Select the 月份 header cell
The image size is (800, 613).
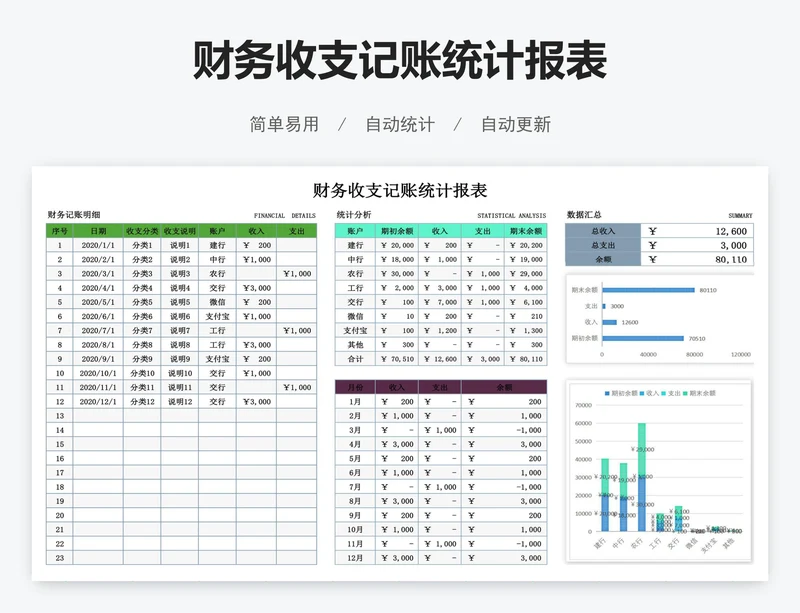pos(355,387)
